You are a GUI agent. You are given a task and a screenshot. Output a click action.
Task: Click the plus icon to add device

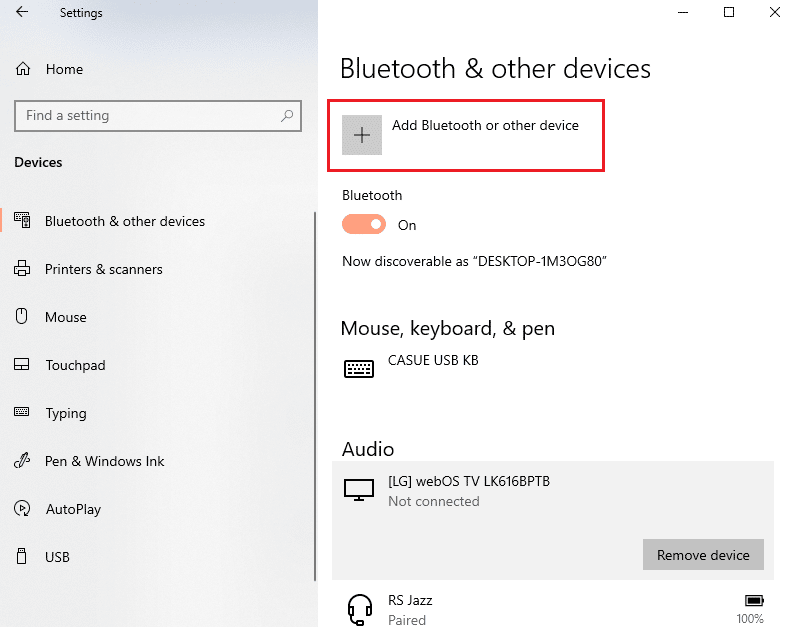click(x=362, y=135)
